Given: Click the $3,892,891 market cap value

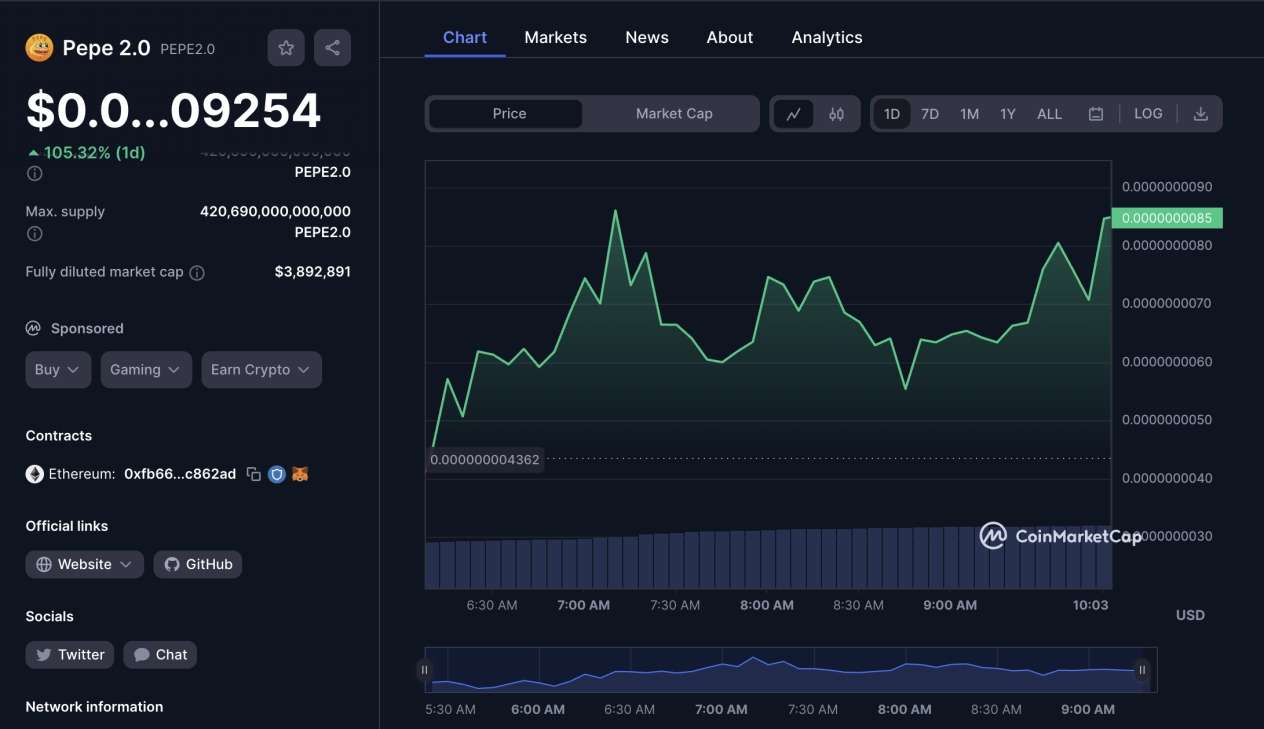Looking at the screenshot, I should [x=313, y=272].
